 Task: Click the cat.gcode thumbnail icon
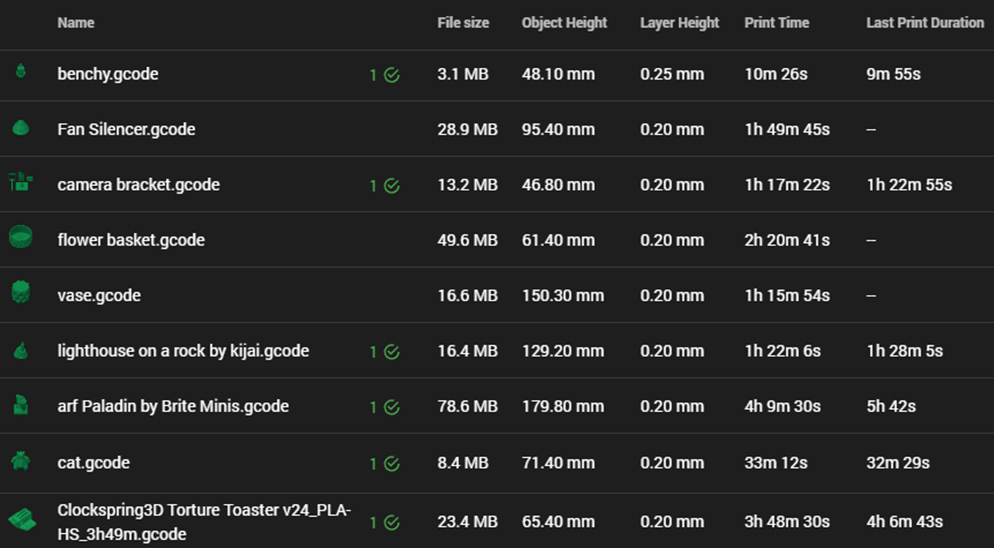pos(20,460)
